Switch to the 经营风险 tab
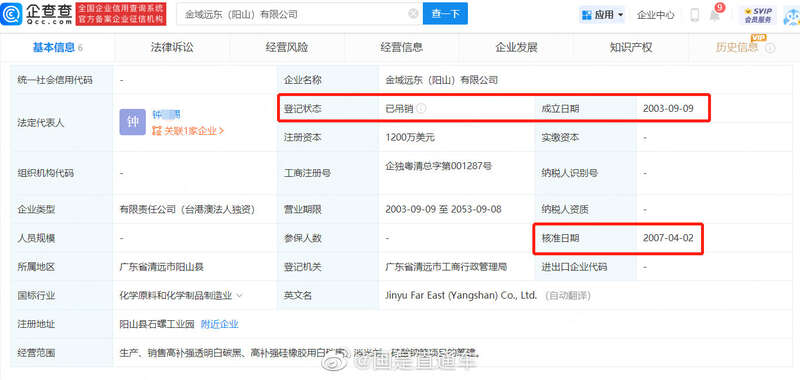 (287, 47)
